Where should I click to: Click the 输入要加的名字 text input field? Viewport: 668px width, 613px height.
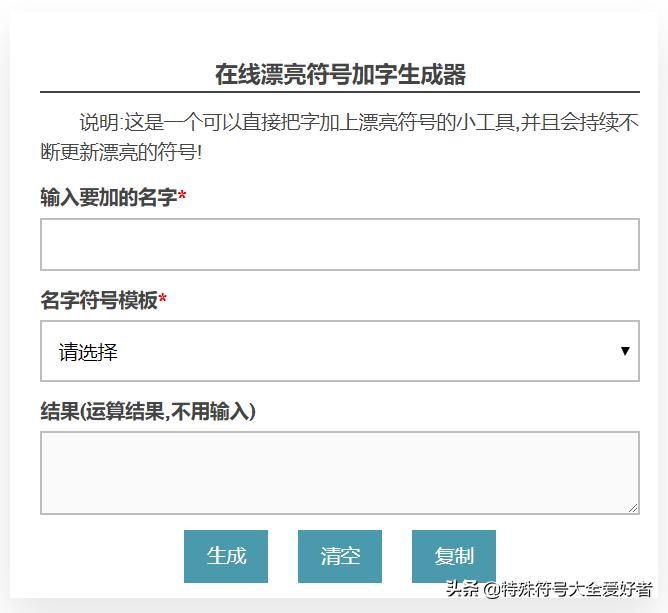tap(339, 244)
